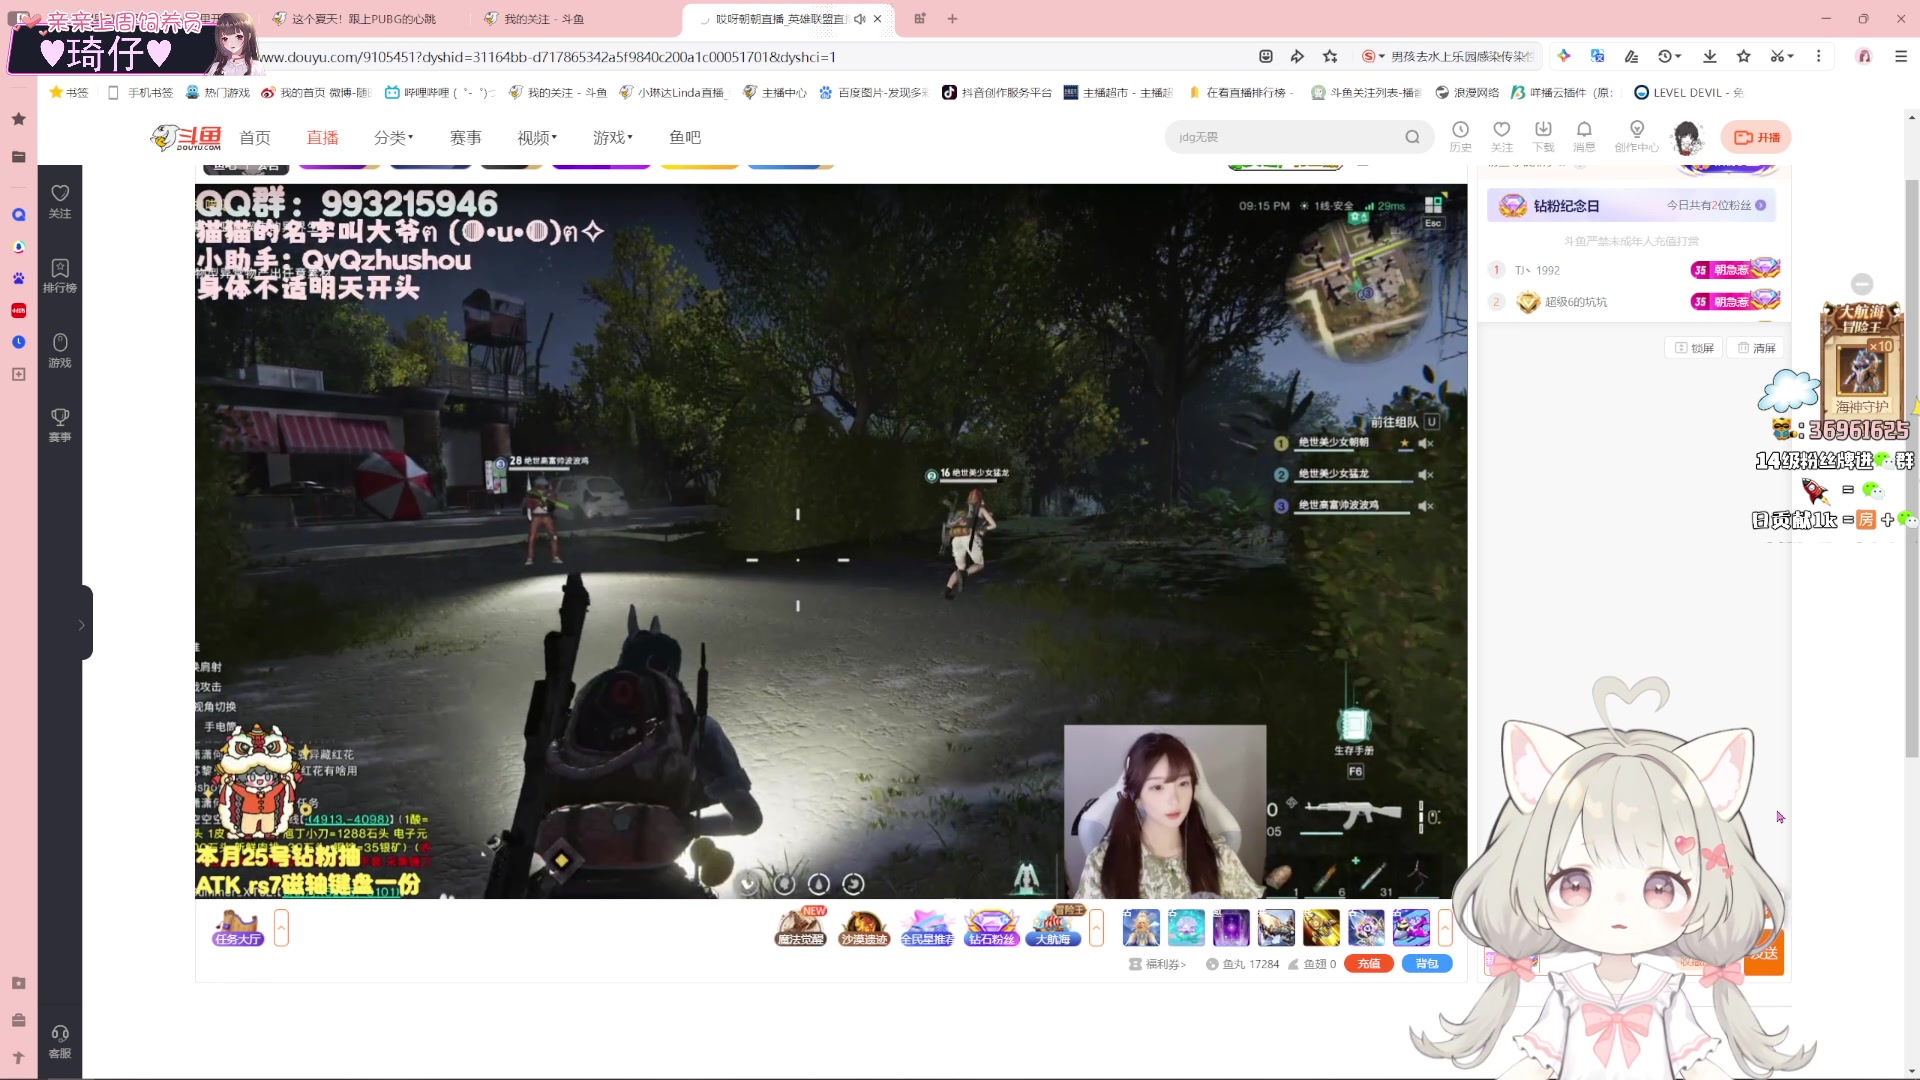Click the 清屏 clear chat button

(1757, 348)
